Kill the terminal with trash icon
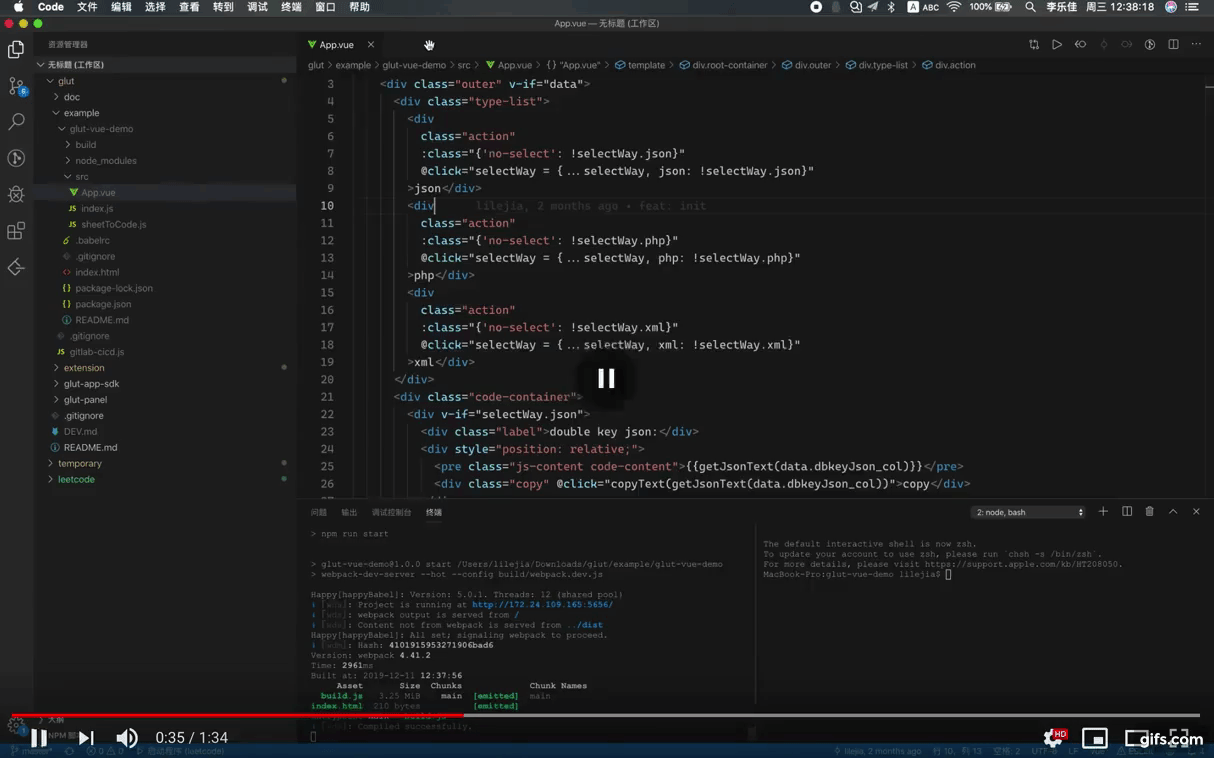Screen dimensions: 1214x758 (x=1150, y=512)
